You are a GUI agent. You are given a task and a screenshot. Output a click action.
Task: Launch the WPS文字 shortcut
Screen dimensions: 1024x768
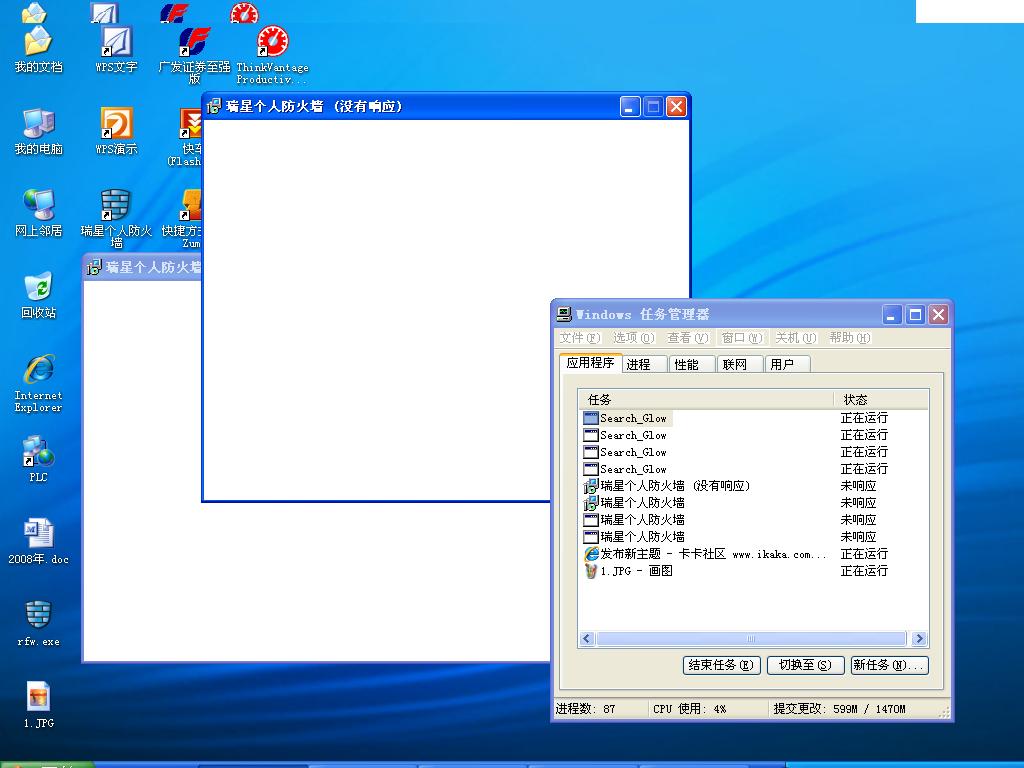116,49
